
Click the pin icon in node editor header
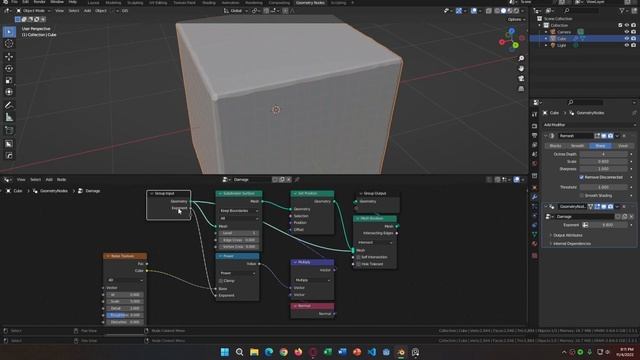(x=297, y=180)
